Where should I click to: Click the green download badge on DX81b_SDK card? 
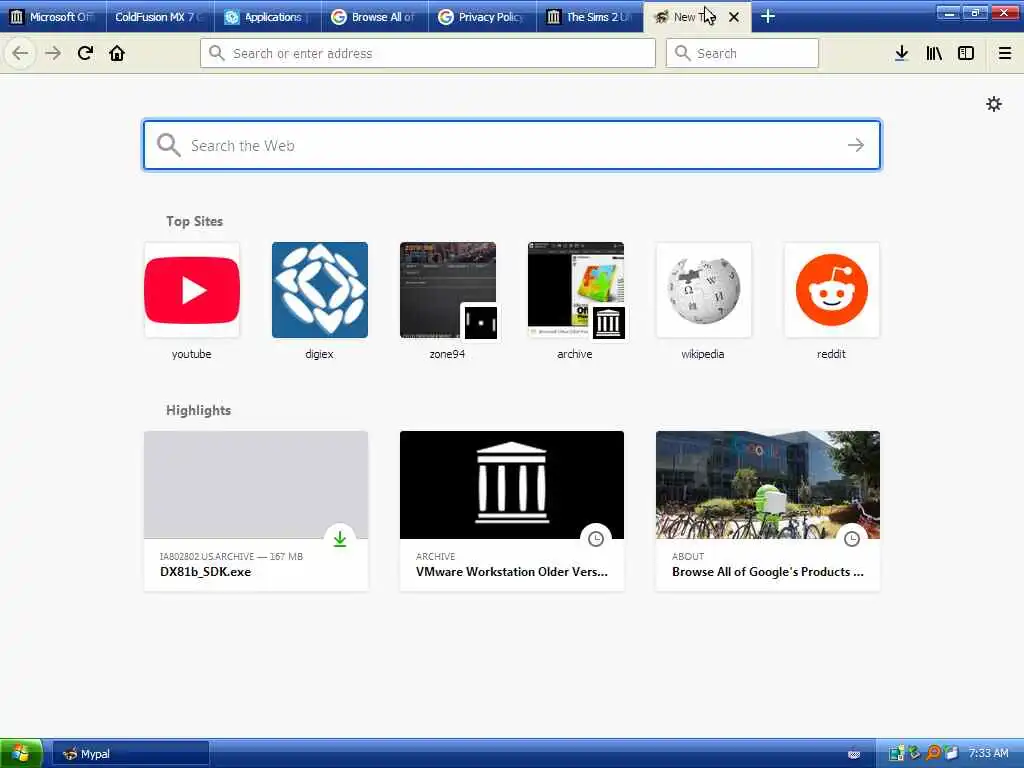pyautogui.click(x=340, y=539)
